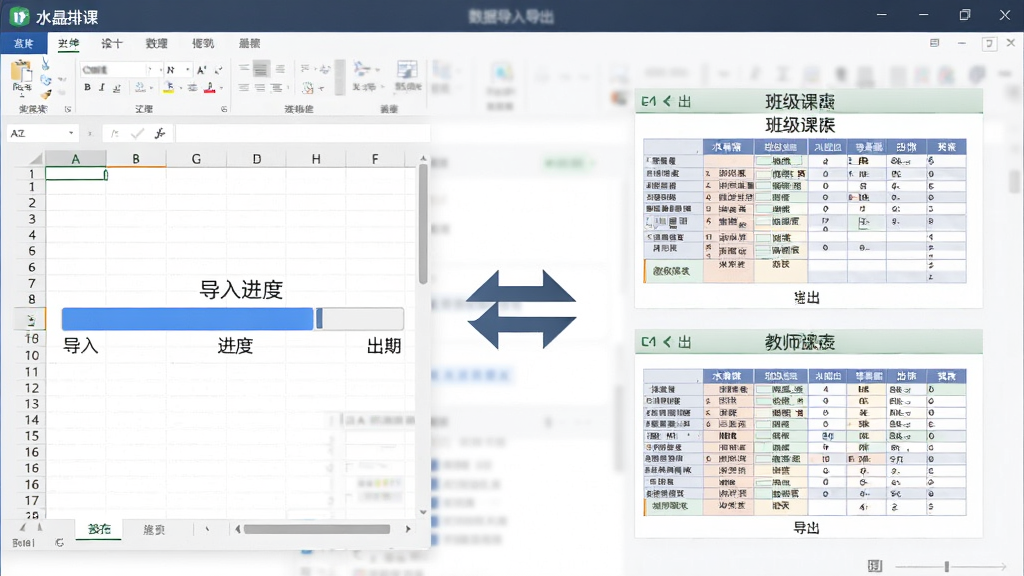Click the yellow fill color icon

tap(169, 88)
